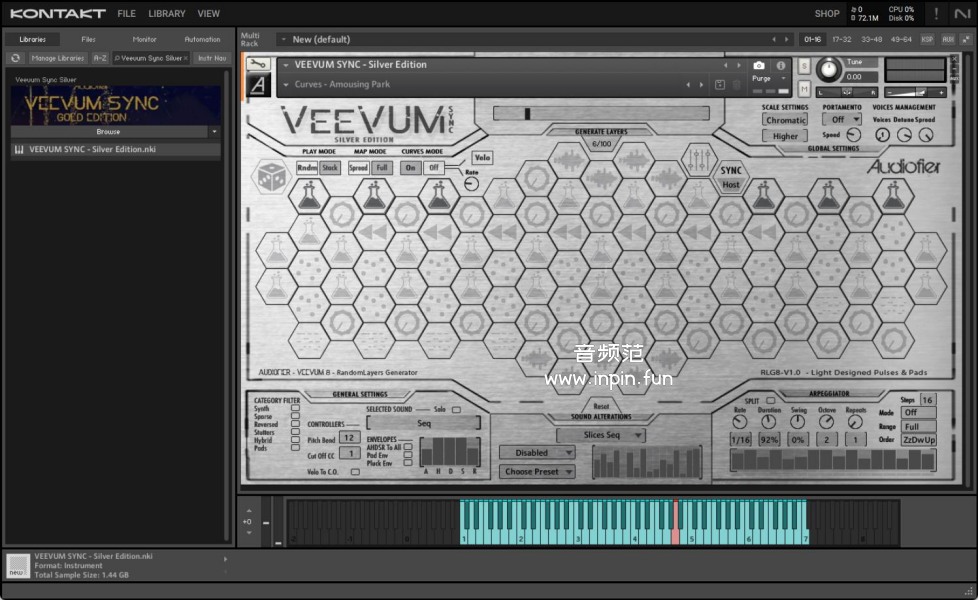The image size is (978, 600).
Task: Click the SHOP link
Action: click(826, 13)
